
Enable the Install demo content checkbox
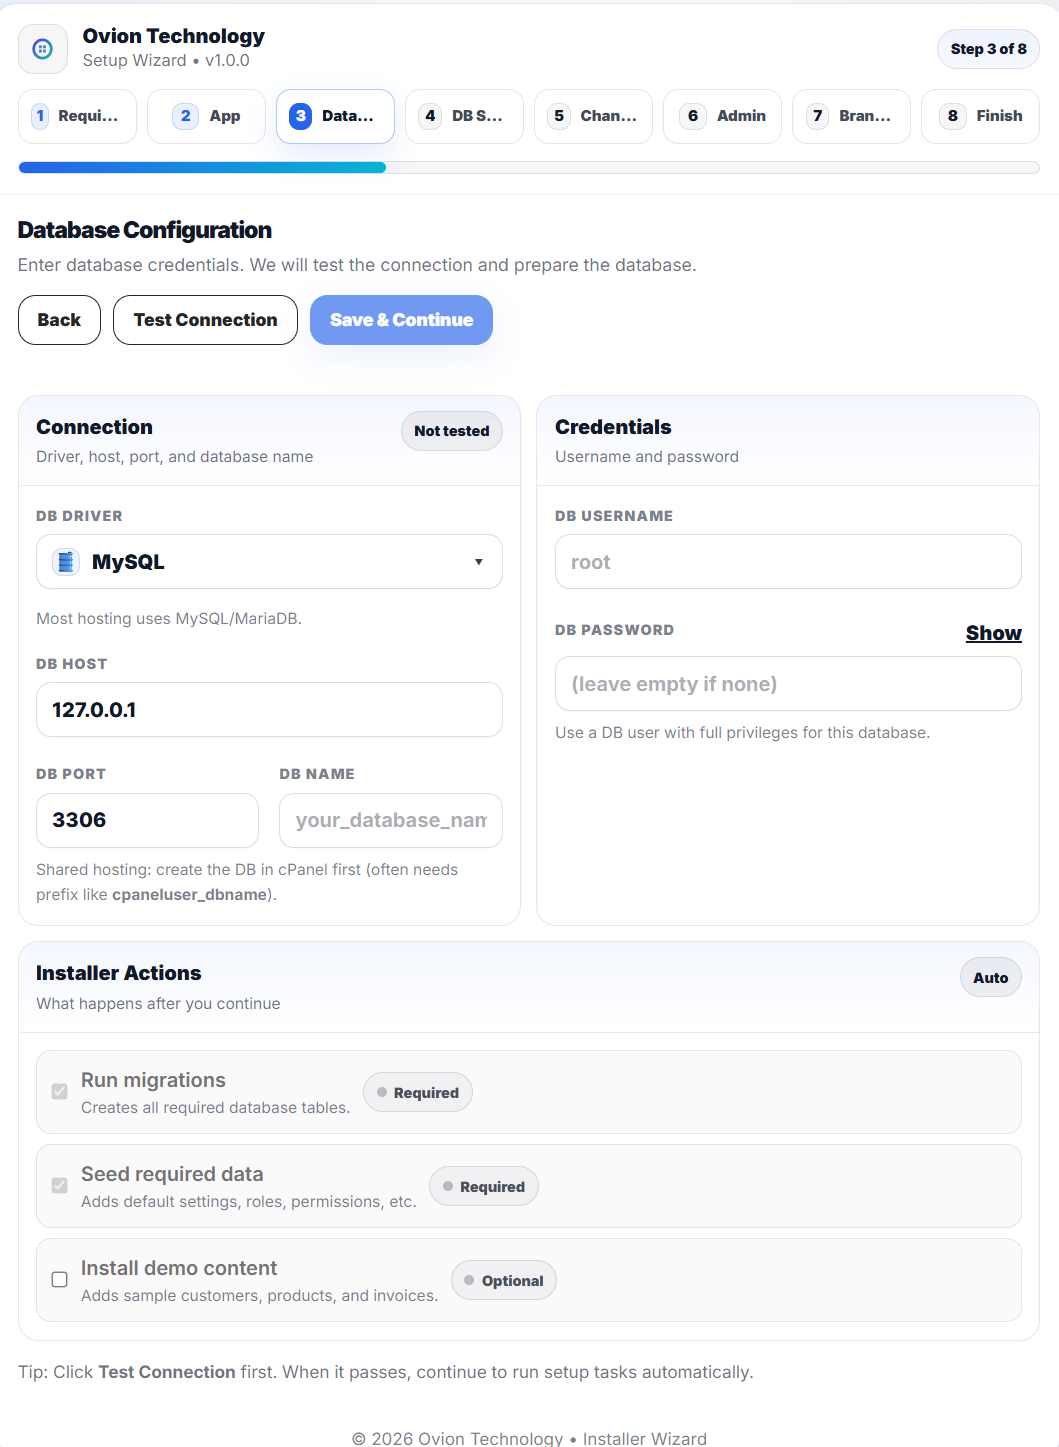(x=59, y=1279)
